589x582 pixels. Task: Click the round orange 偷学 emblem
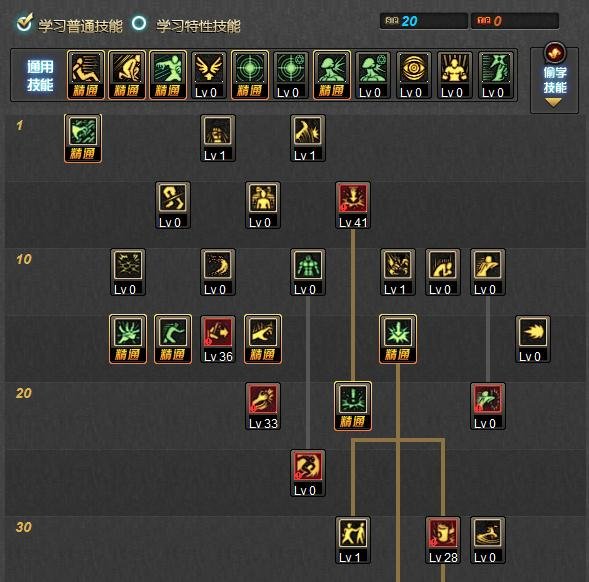[x=555, y=53]
